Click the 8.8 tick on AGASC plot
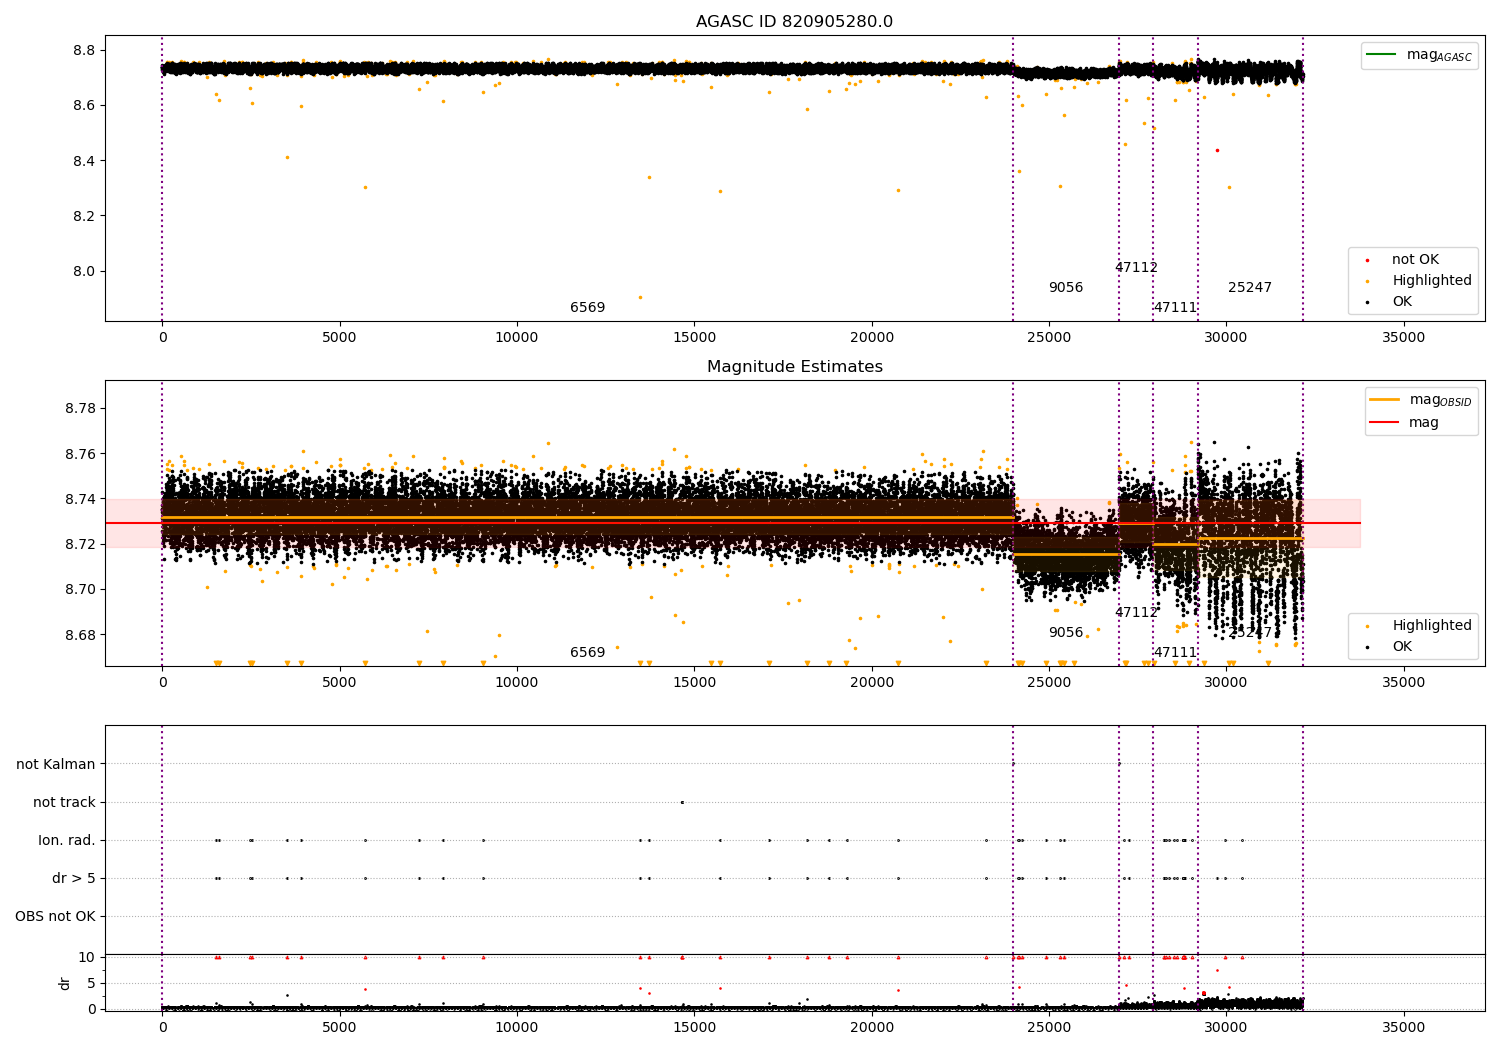Screen dimensions: 1500x1050 pyautogui.click(x=84, y=50)
